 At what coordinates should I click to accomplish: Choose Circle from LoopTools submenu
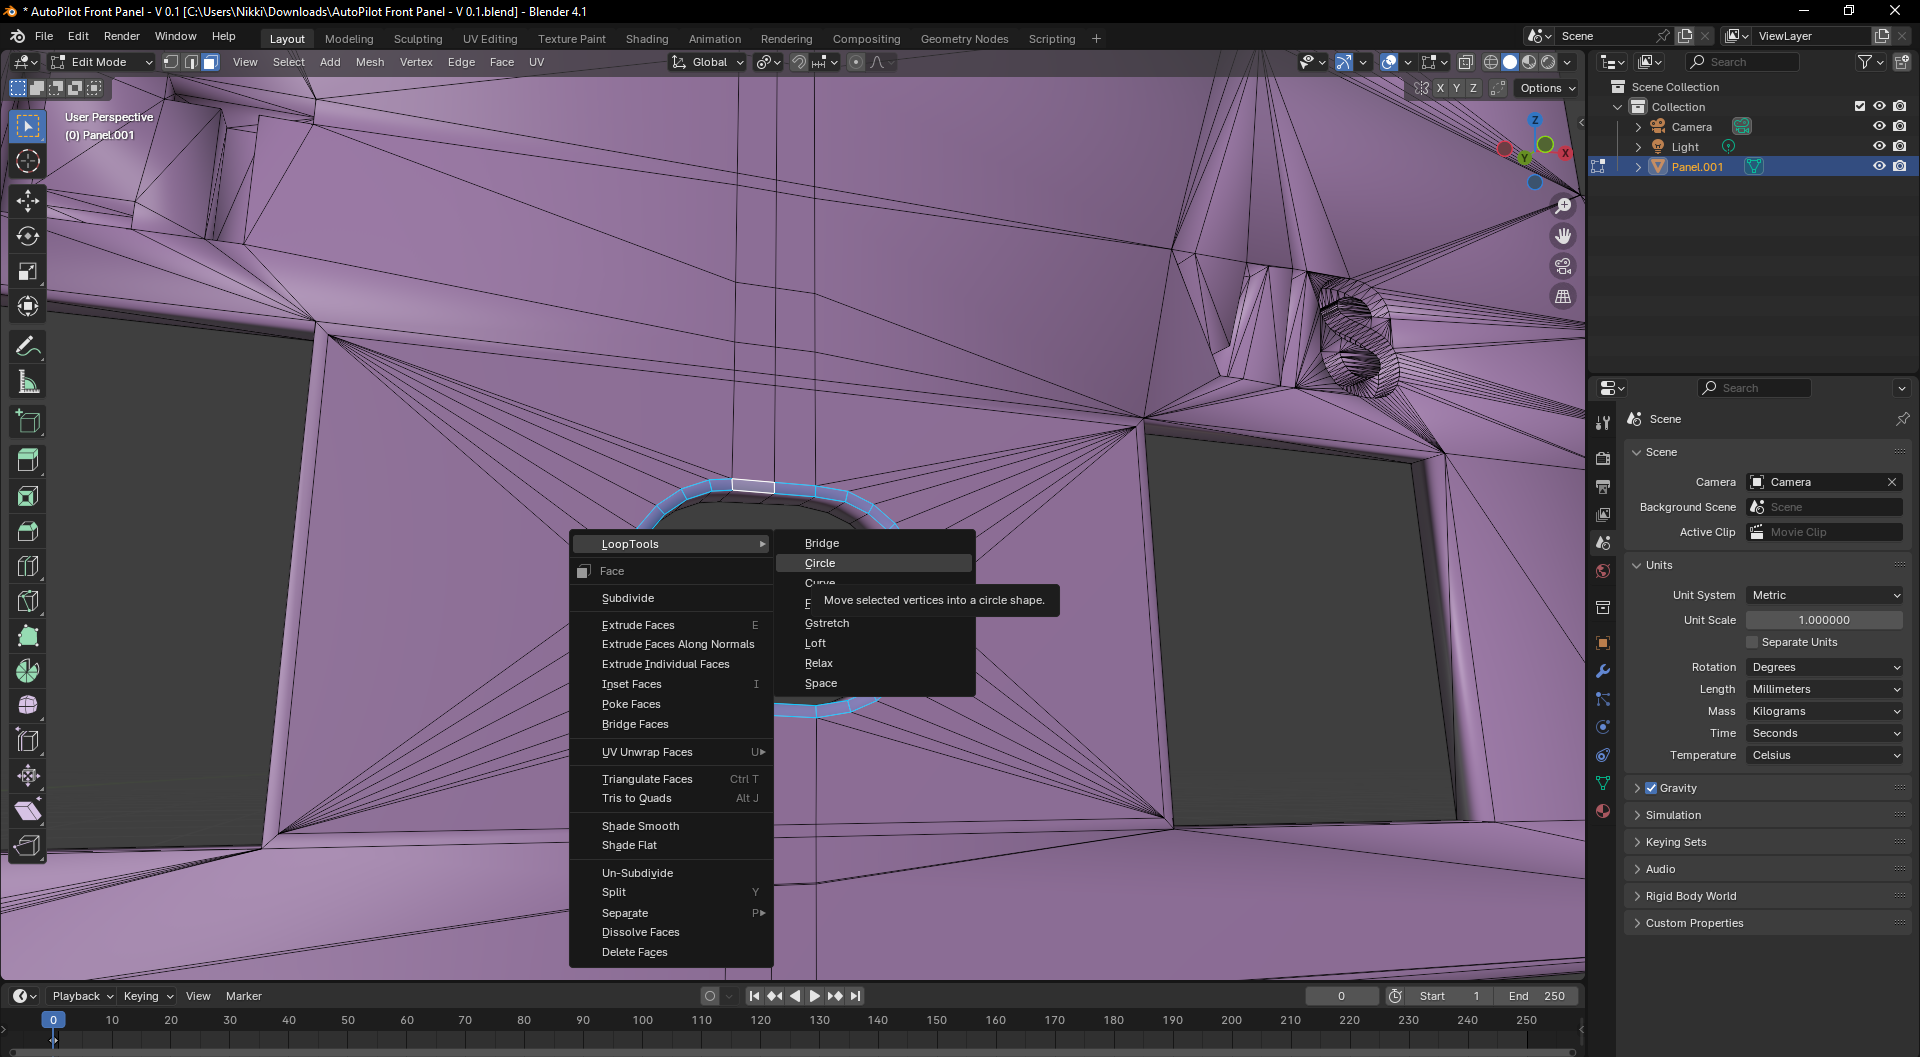(874, 563)
